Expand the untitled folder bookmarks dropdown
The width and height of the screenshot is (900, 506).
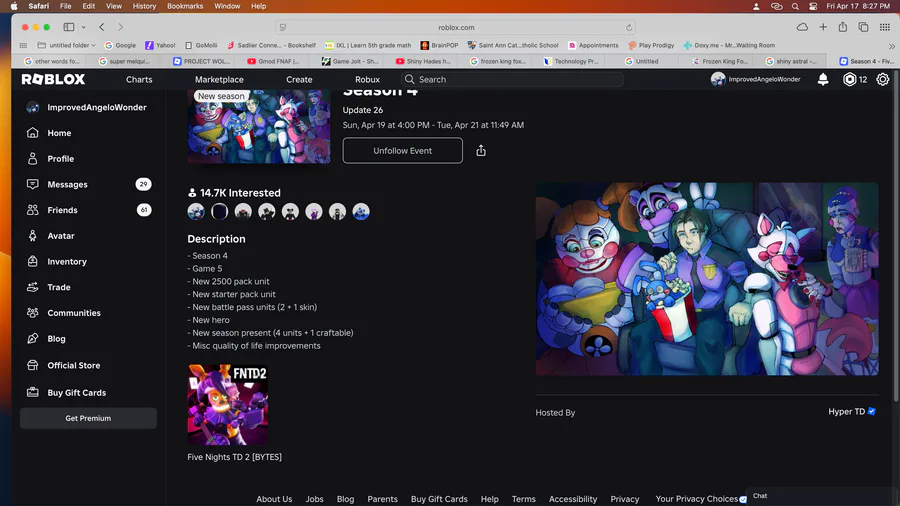(x=66, y=45)
